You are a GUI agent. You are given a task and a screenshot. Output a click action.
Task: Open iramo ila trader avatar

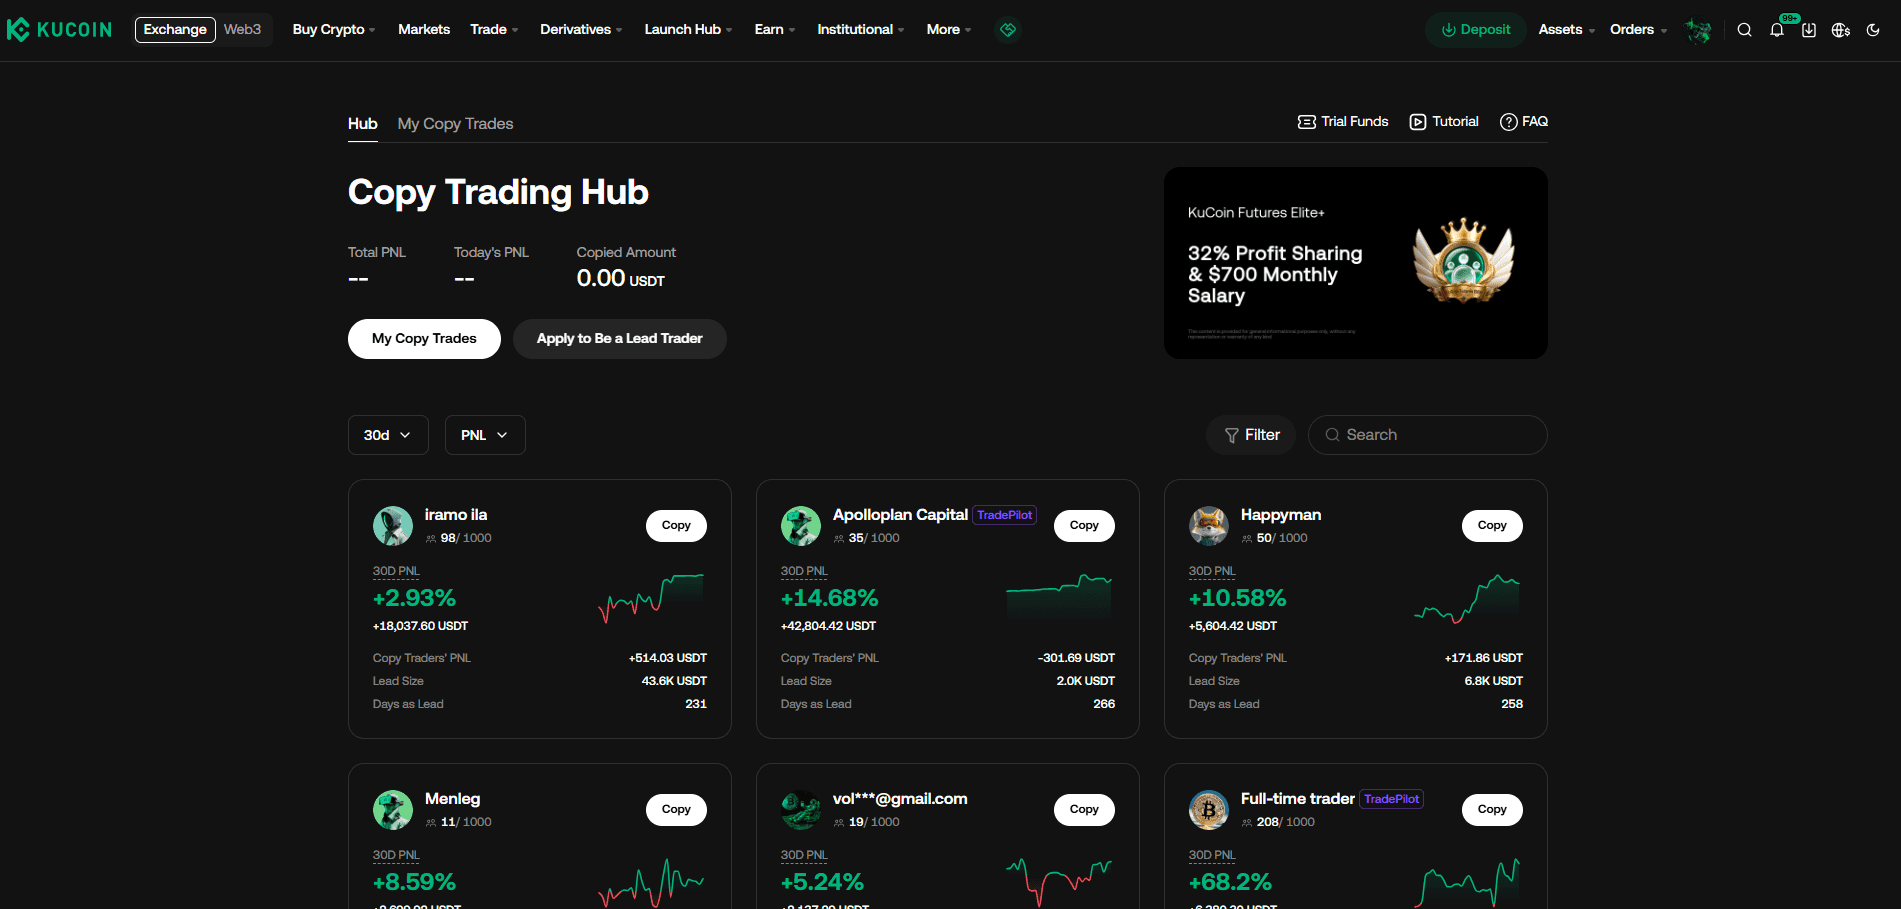click(393, 526)
